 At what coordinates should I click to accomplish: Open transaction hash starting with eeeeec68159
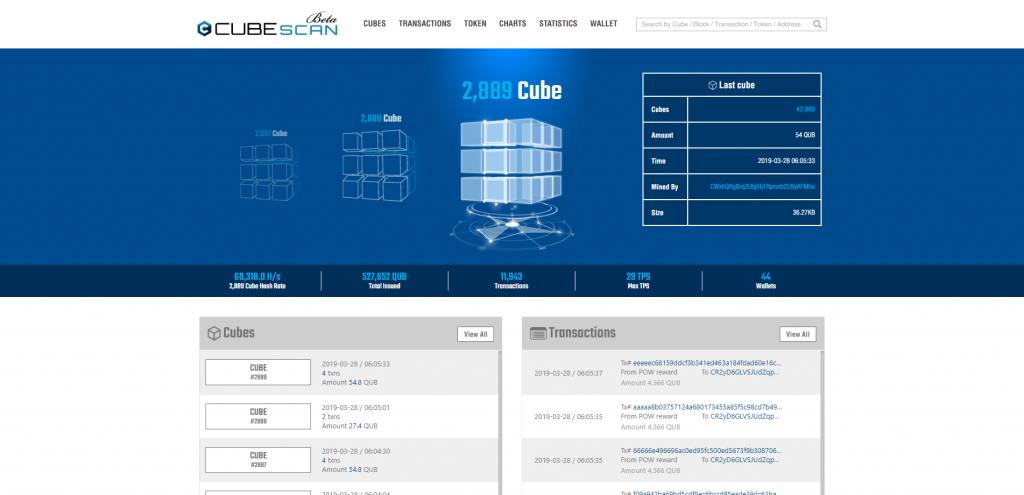pyautogui.click(x=707, y=362)
